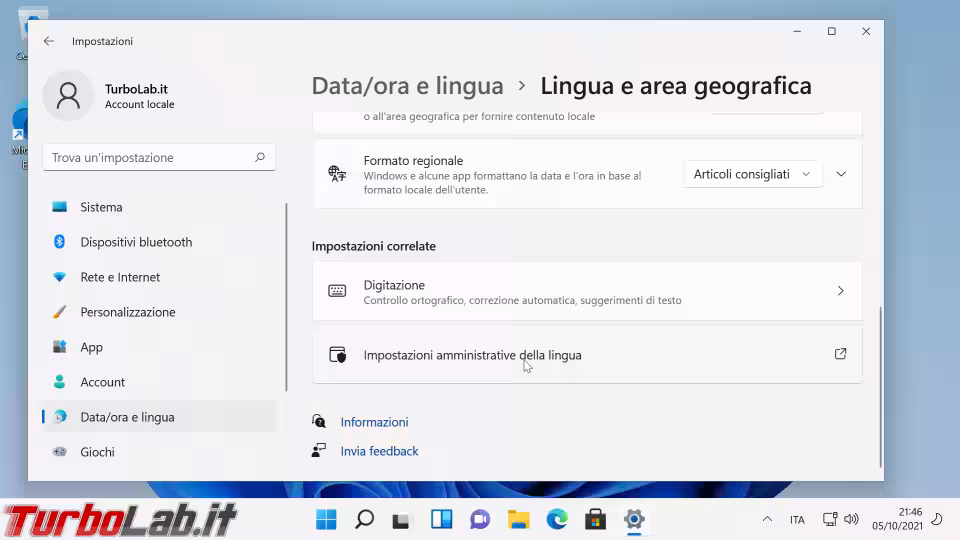Click the Account person icon in sidebar
The height and width of the screenshot is (540, 960).
click(x=59, y=381)
